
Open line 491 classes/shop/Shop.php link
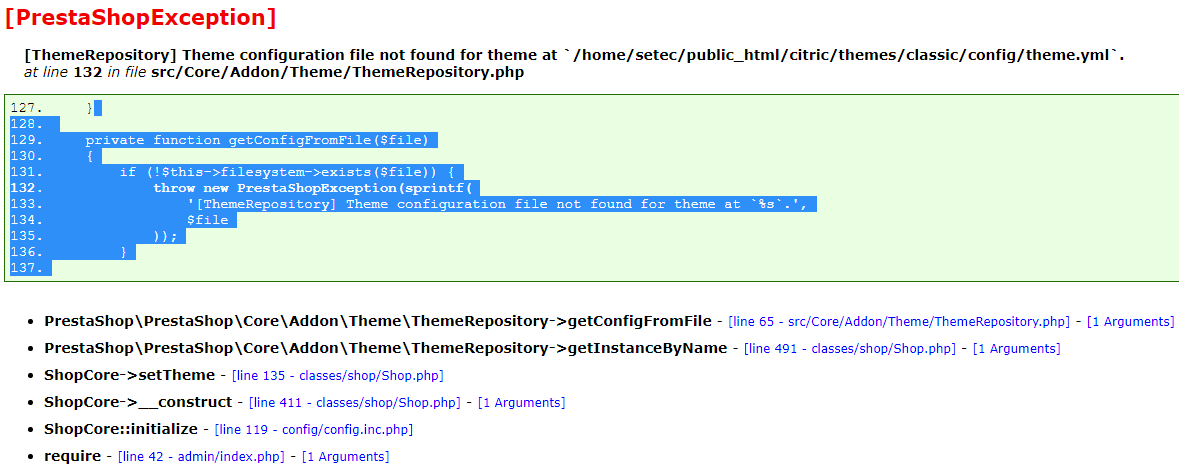[x=850, y=349]
